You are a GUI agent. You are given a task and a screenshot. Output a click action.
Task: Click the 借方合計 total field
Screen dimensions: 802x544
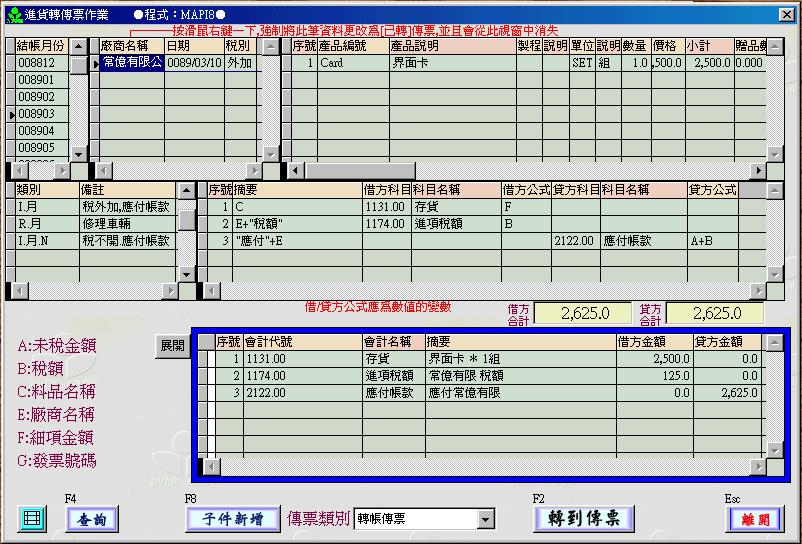pyautogui.click(x=595, y=313)
